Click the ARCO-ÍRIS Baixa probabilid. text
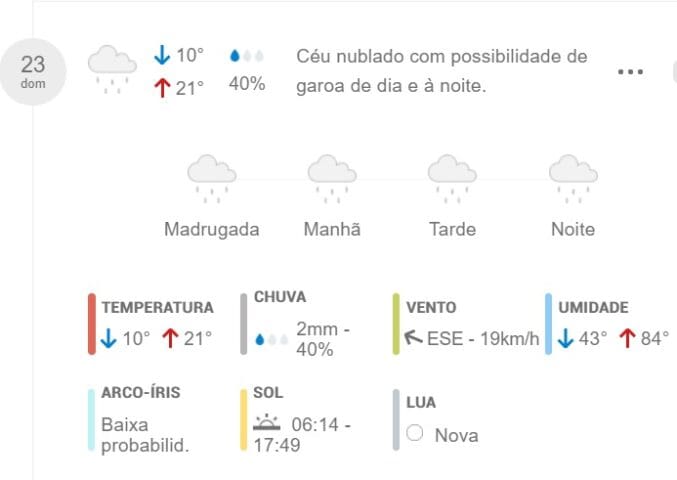677x480 pixels. click(146, 435)
